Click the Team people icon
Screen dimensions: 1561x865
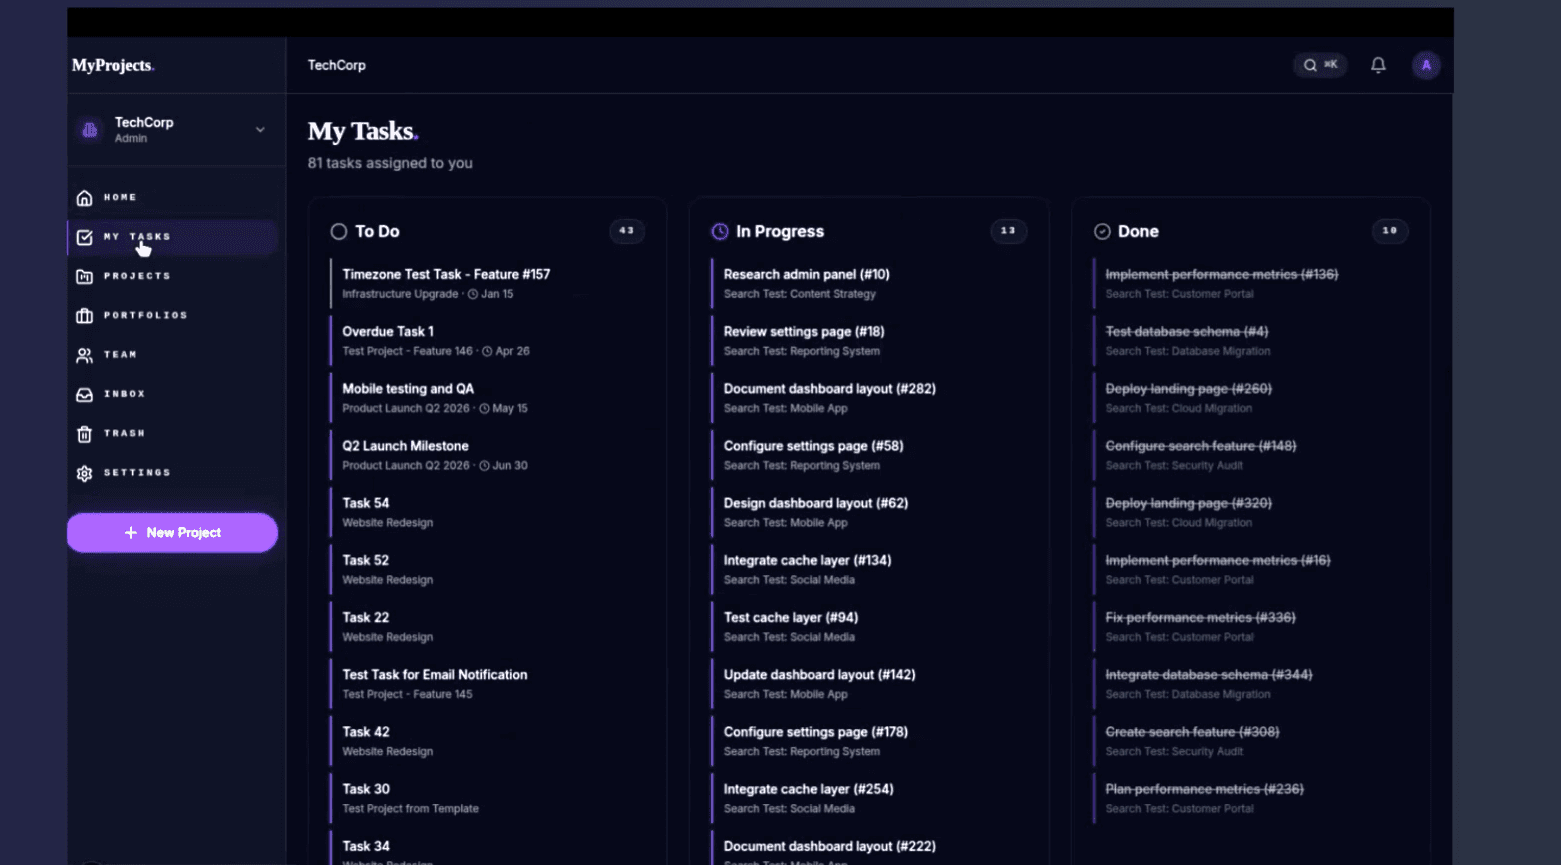pos(85,355)
